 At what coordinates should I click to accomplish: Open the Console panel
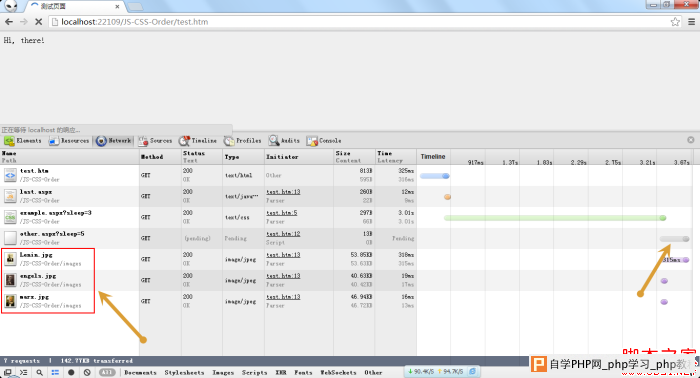324,141
